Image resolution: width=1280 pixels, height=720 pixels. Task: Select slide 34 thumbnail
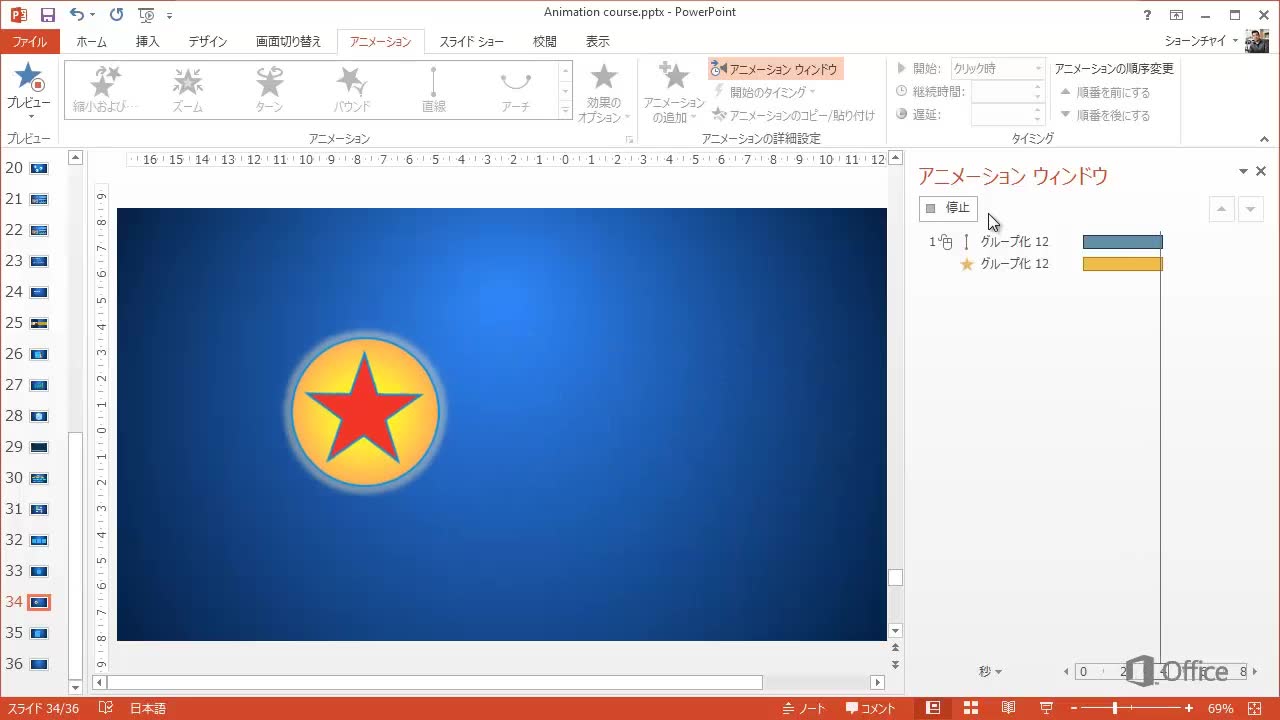click(39, 602)
